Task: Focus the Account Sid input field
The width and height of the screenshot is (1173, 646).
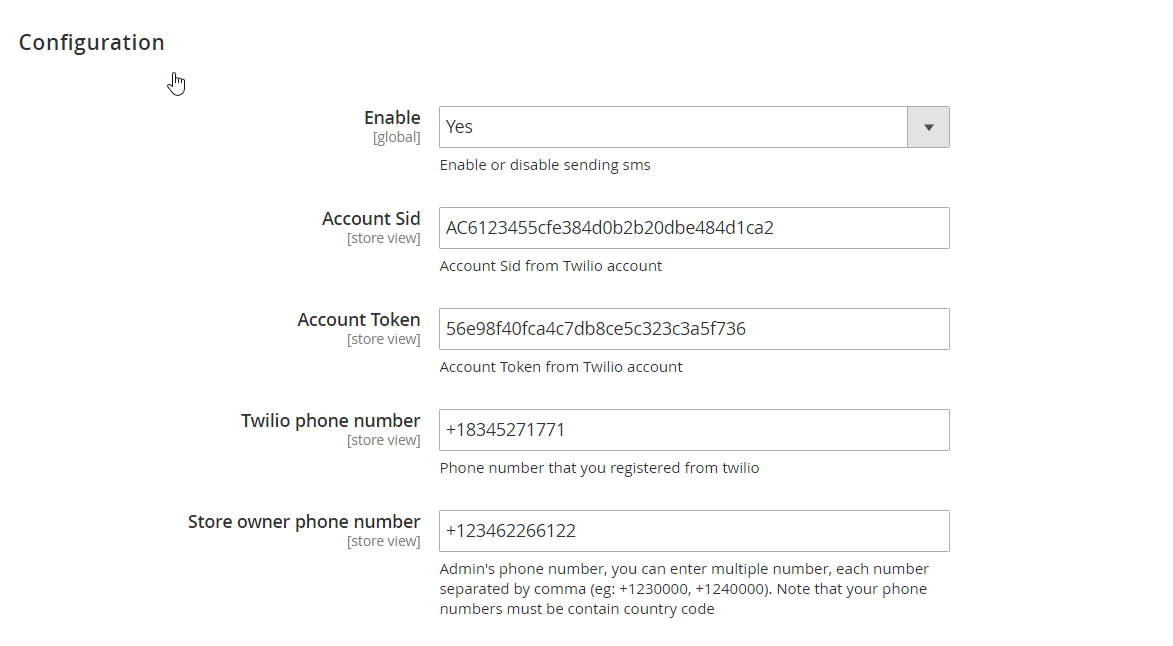Action: pos(694,228)
